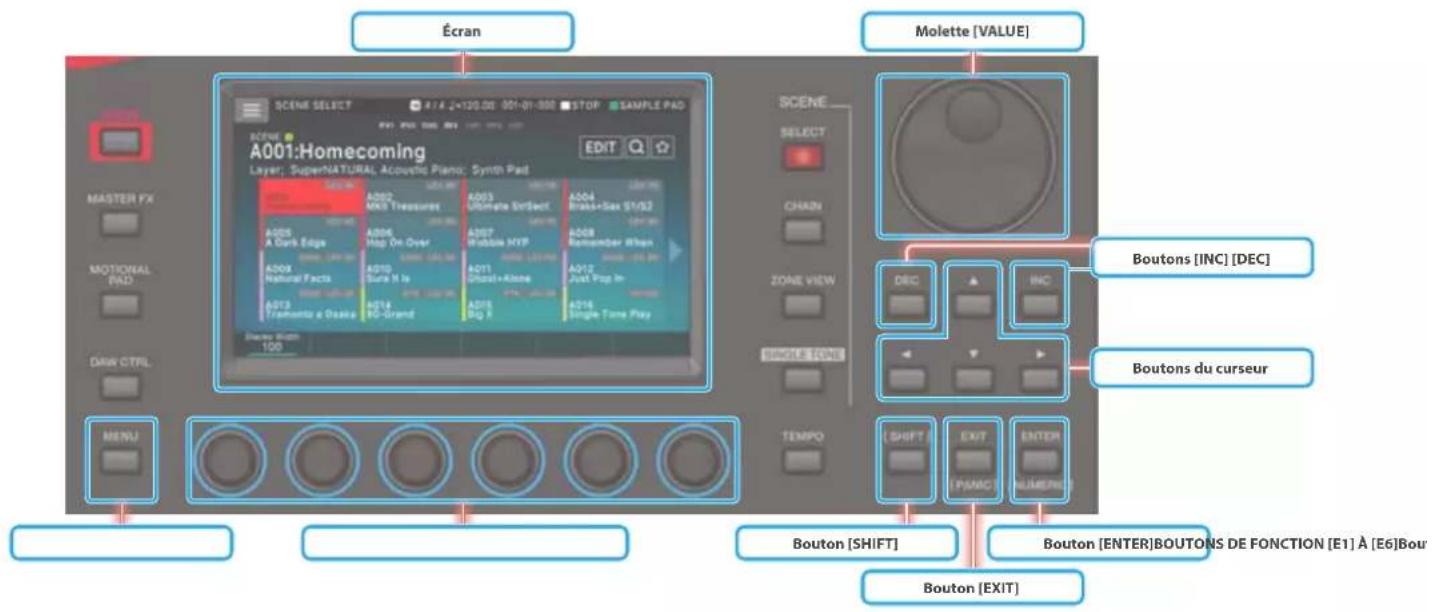Click the TEMPO button
Viewport: 1435px width, 612px height.
(803, 460)
